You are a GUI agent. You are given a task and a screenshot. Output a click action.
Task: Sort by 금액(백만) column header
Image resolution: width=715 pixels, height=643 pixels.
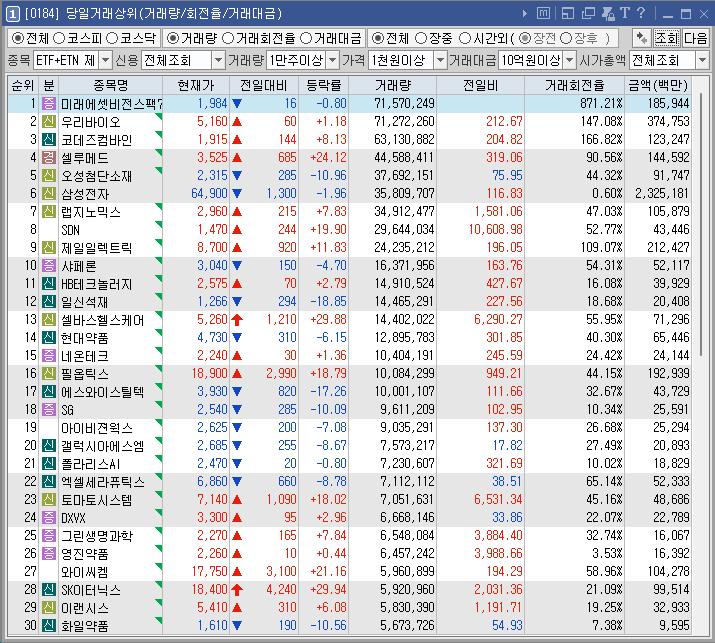pos(658,85)
